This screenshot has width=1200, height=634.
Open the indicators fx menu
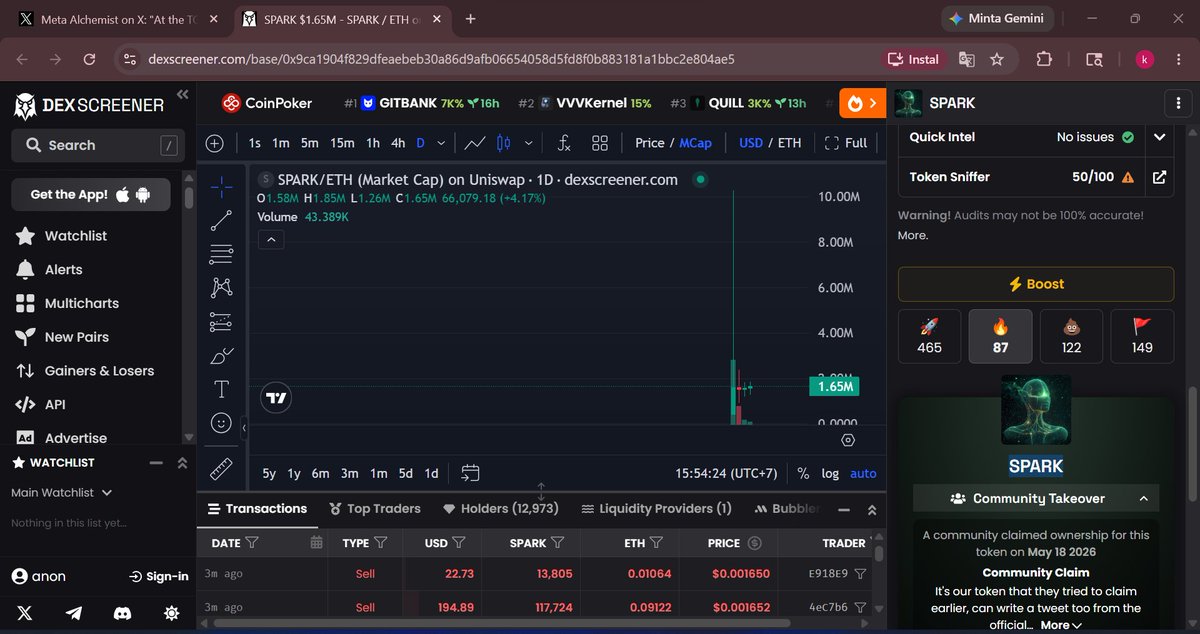[564, 143]
